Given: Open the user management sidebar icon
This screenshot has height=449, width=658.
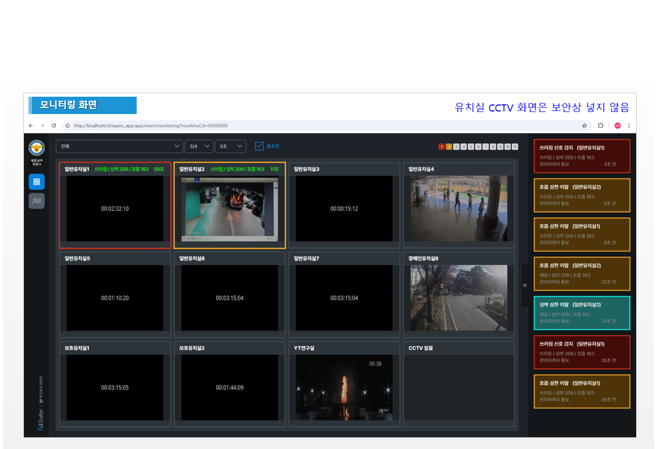Looking at the screenshot, I should [x=36, y=201].
